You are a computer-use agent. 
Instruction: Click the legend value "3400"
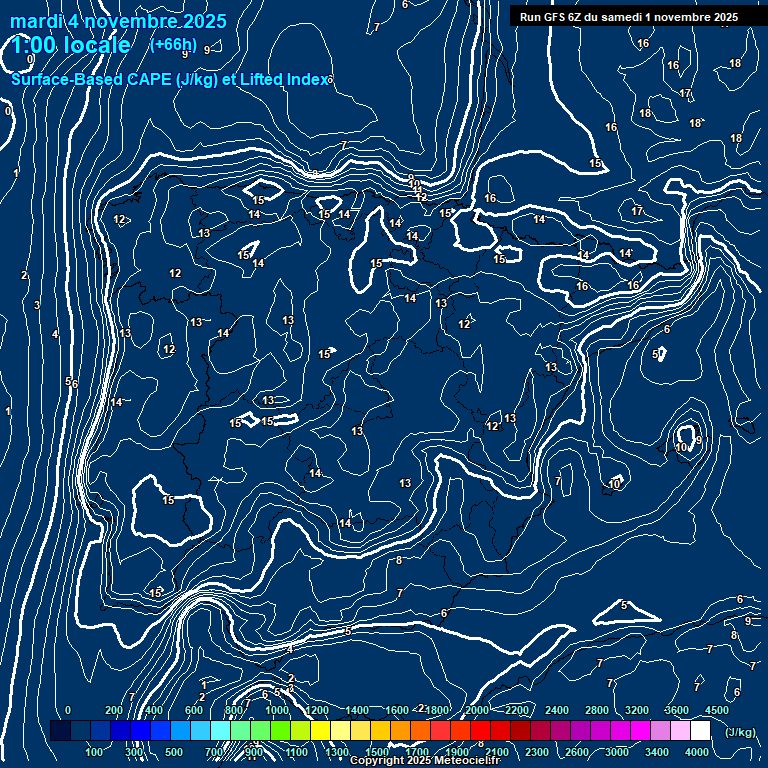point(657,752)
